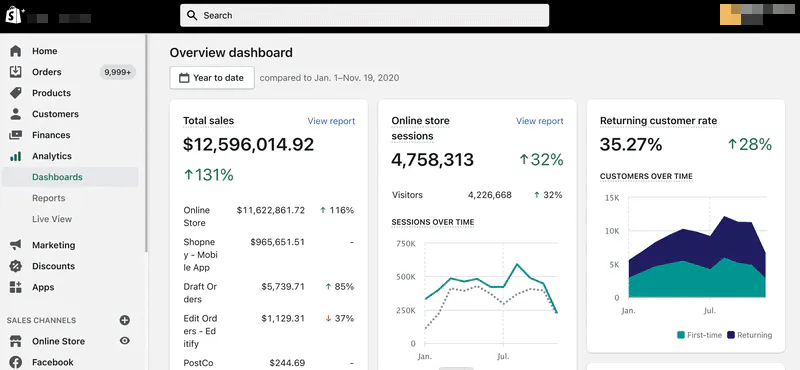
Task: Click the Online Store storefront icon
Action: point(16,341)
